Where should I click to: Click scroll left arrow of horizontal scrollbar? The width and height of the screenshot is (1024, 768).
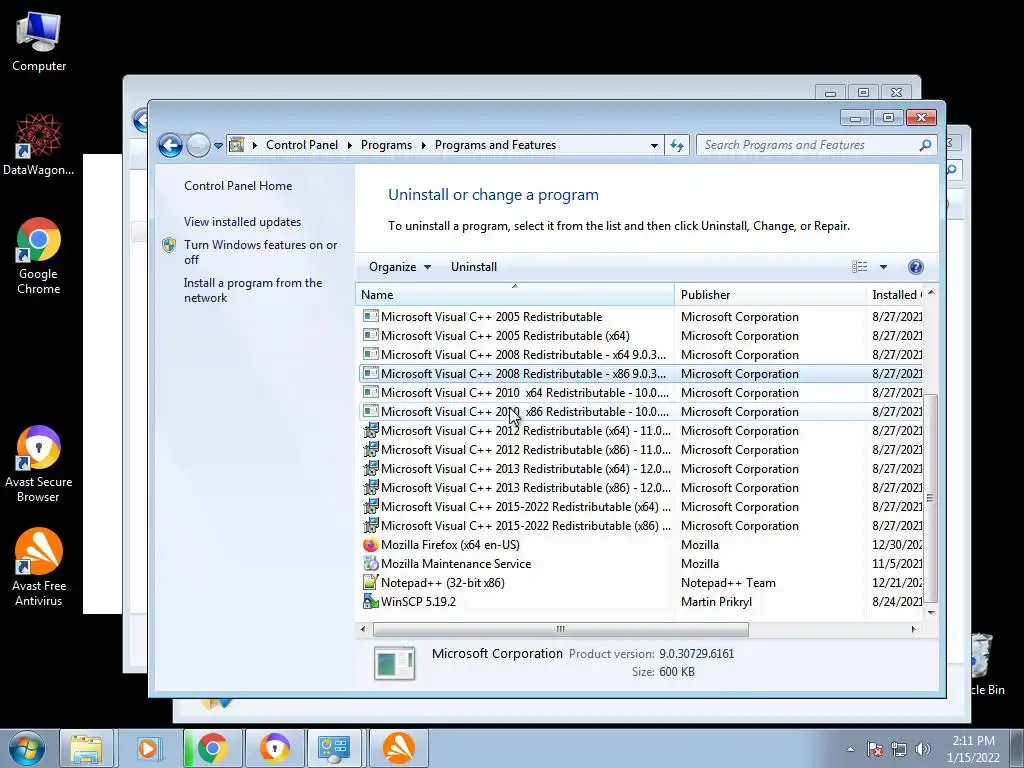pos(363,630)
